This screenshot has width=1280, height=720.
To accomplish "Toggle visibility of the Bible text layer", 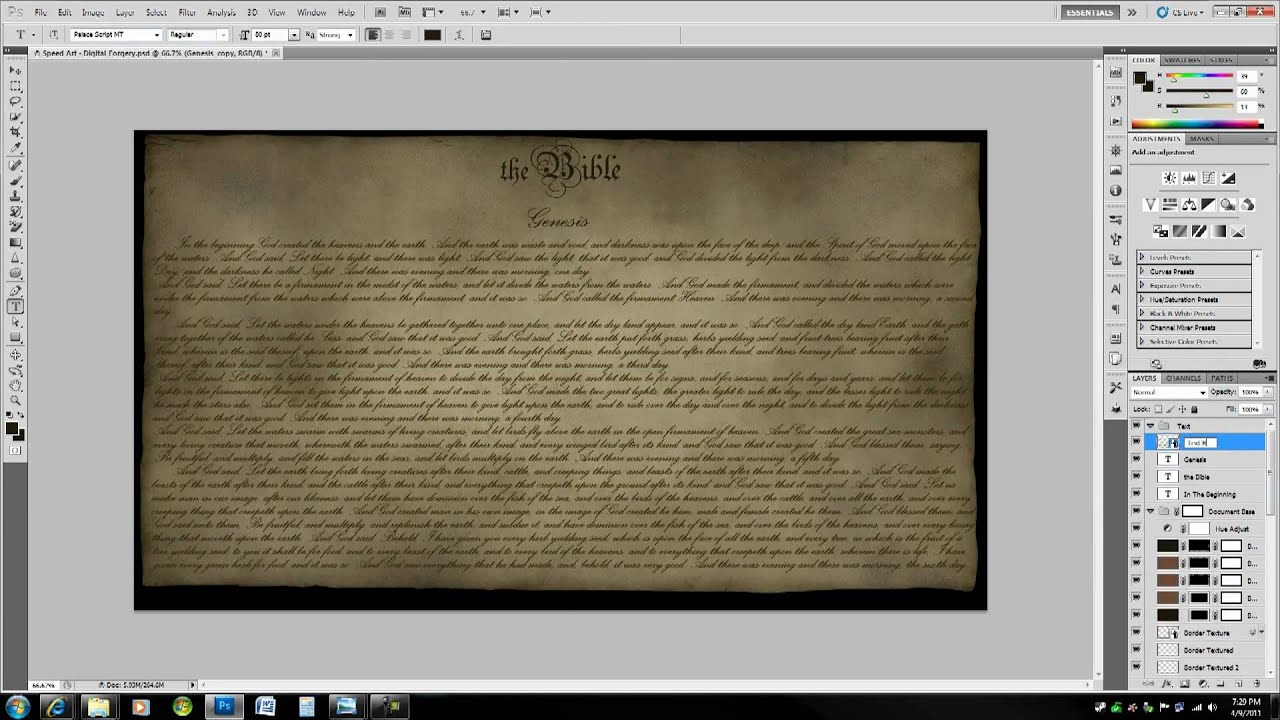I will pyautogui.click(x=1136, y=476).
